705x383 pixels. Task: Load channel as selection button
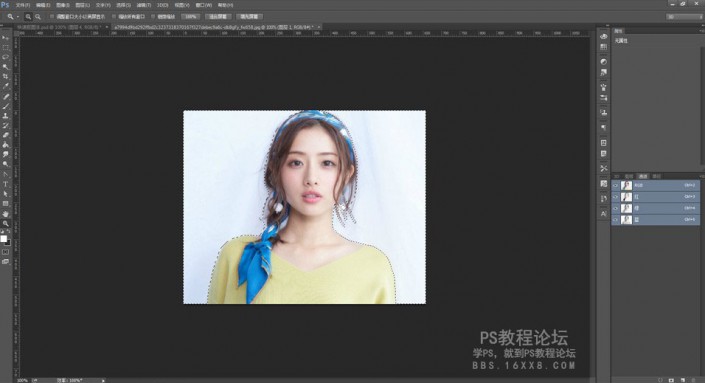coord(661,380)
